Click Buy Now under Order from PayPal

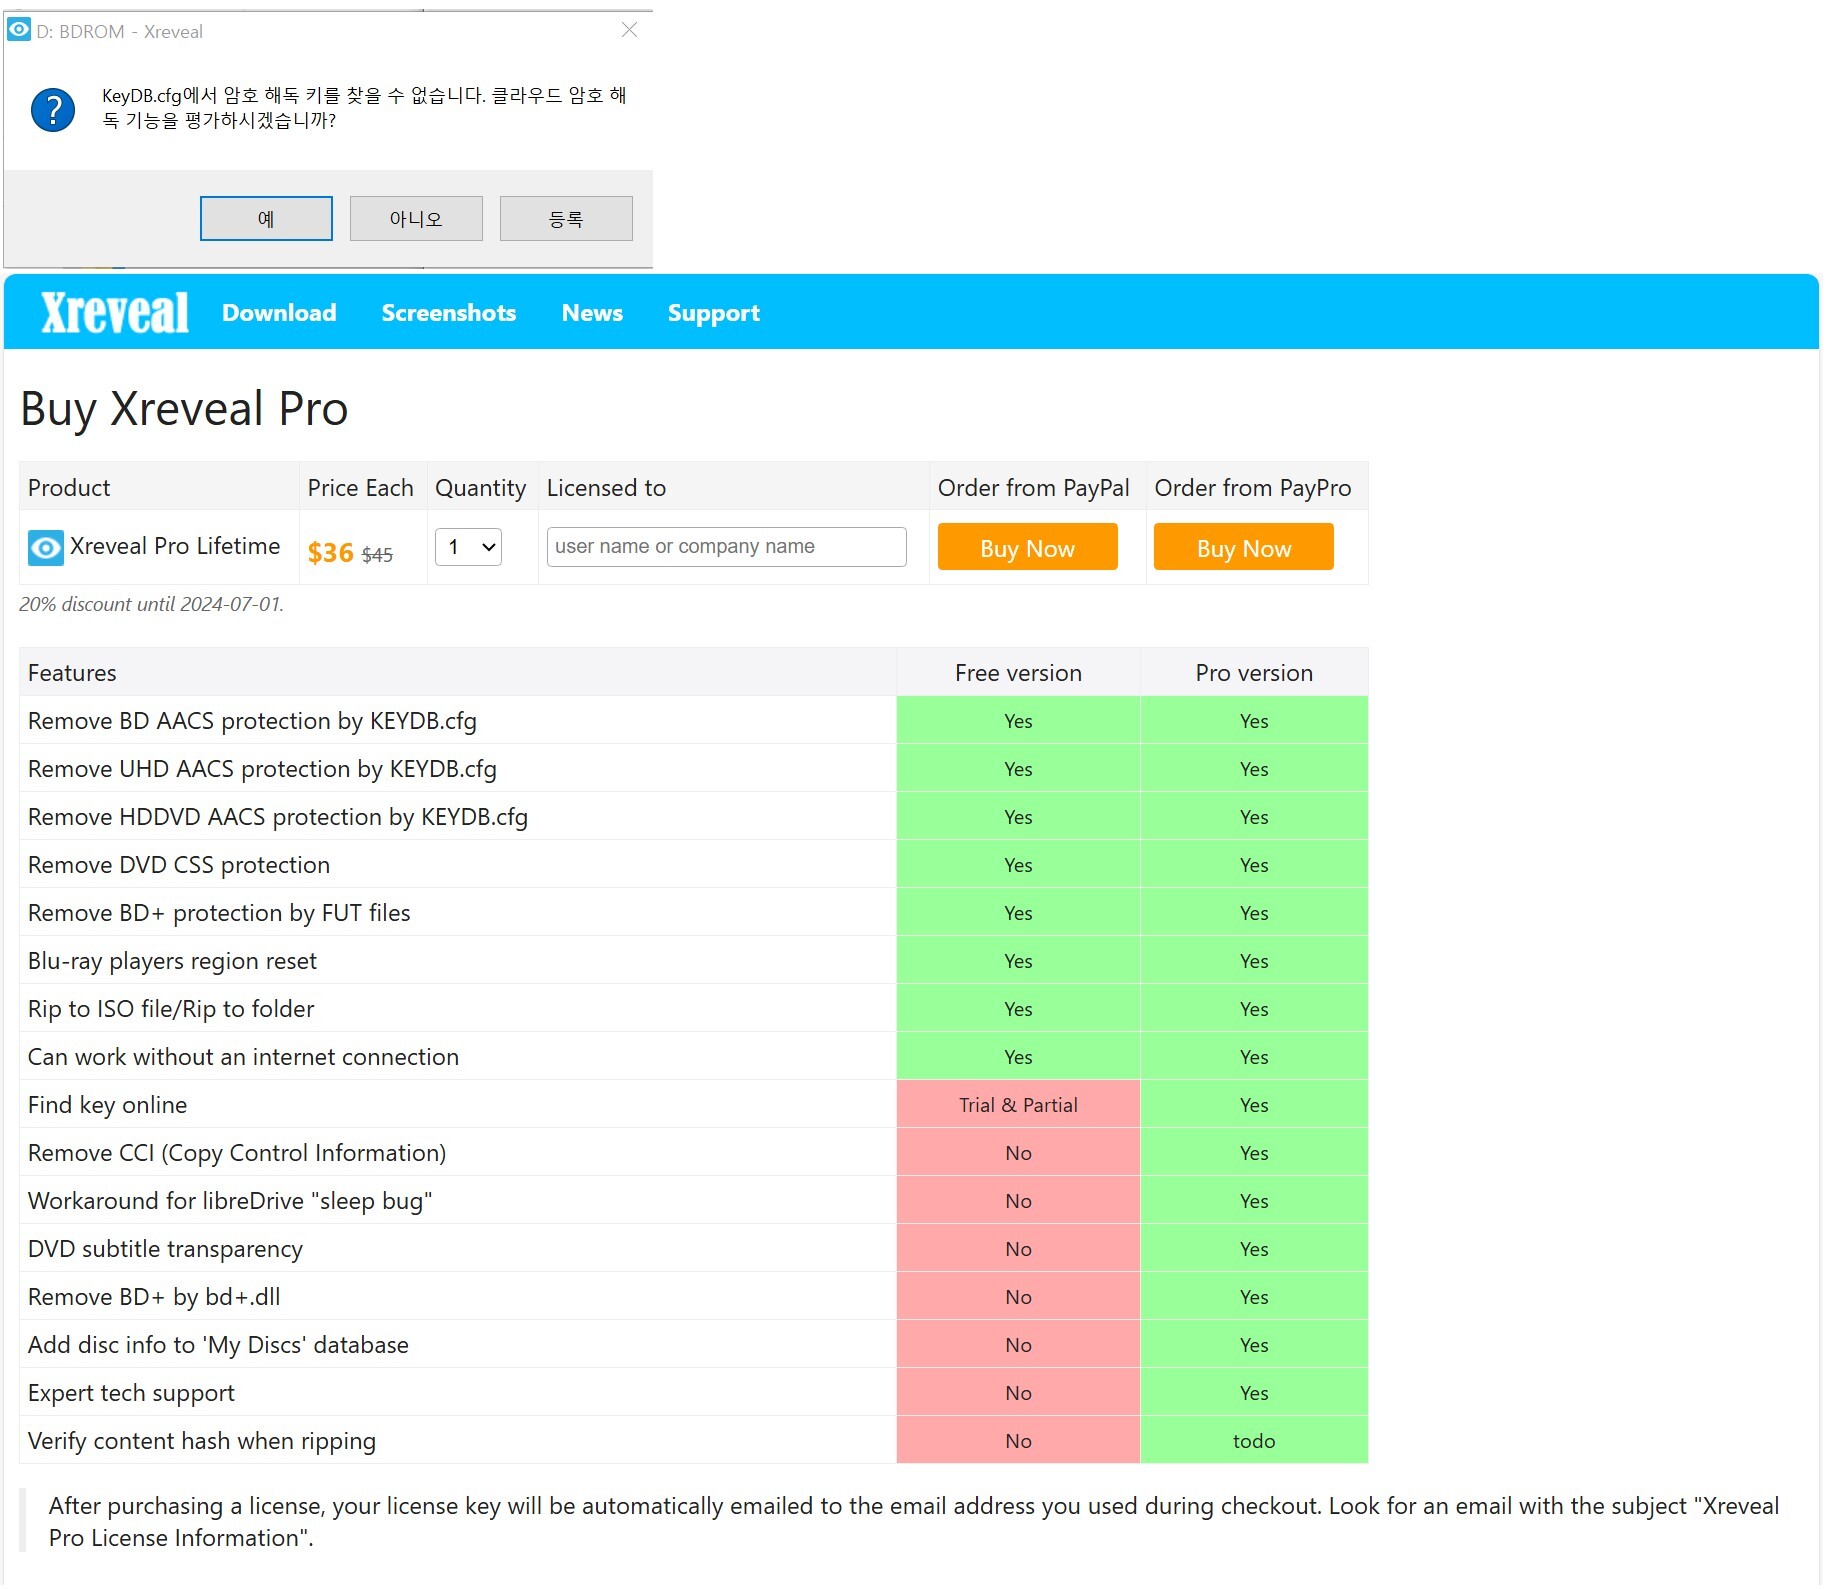[1027, 548]
